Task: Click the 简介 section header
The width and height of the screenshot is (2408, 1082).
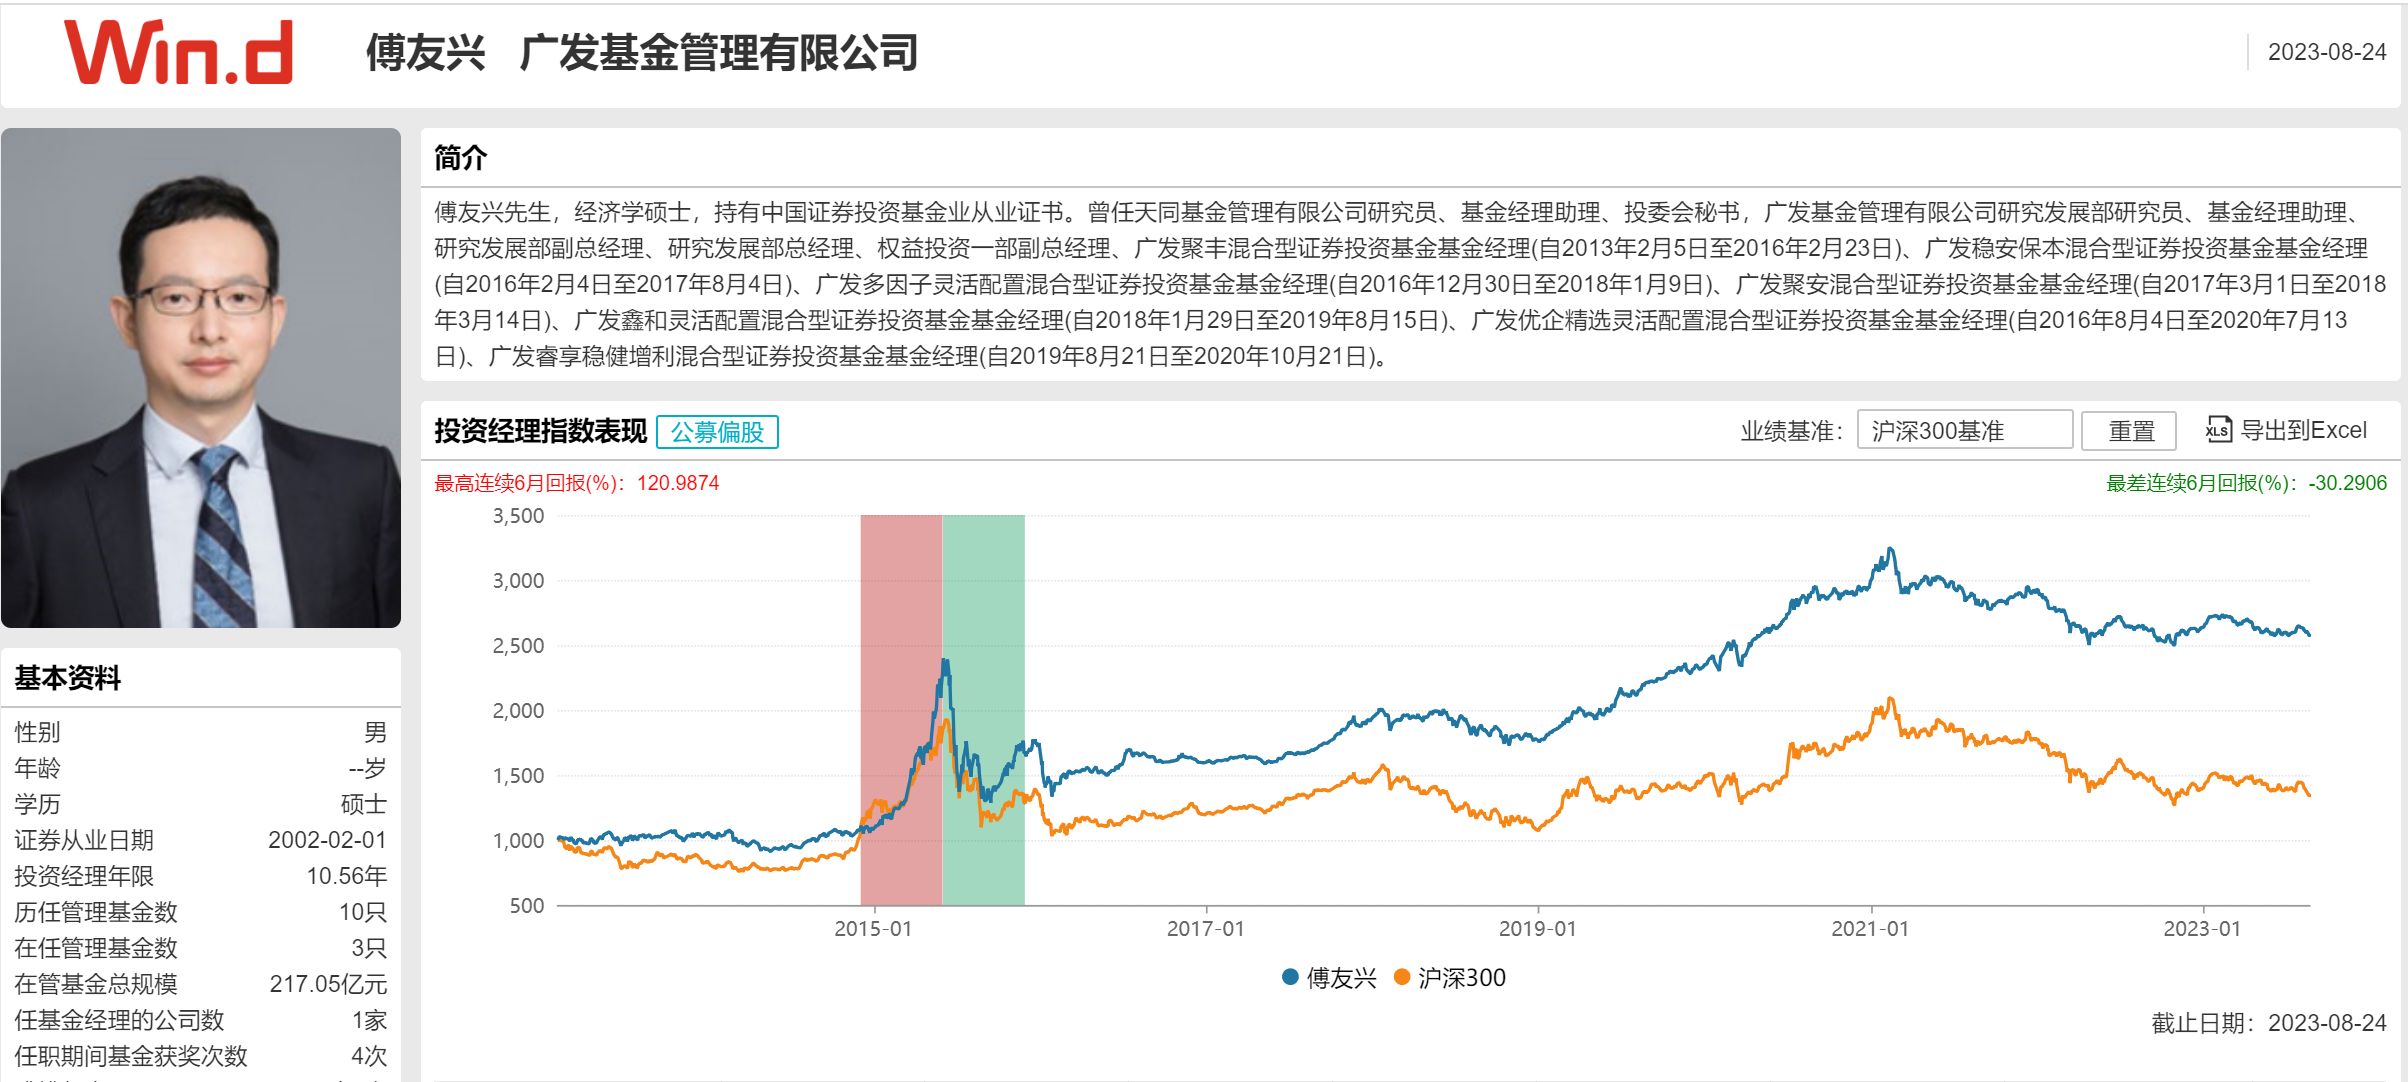Action: (460, 157)
